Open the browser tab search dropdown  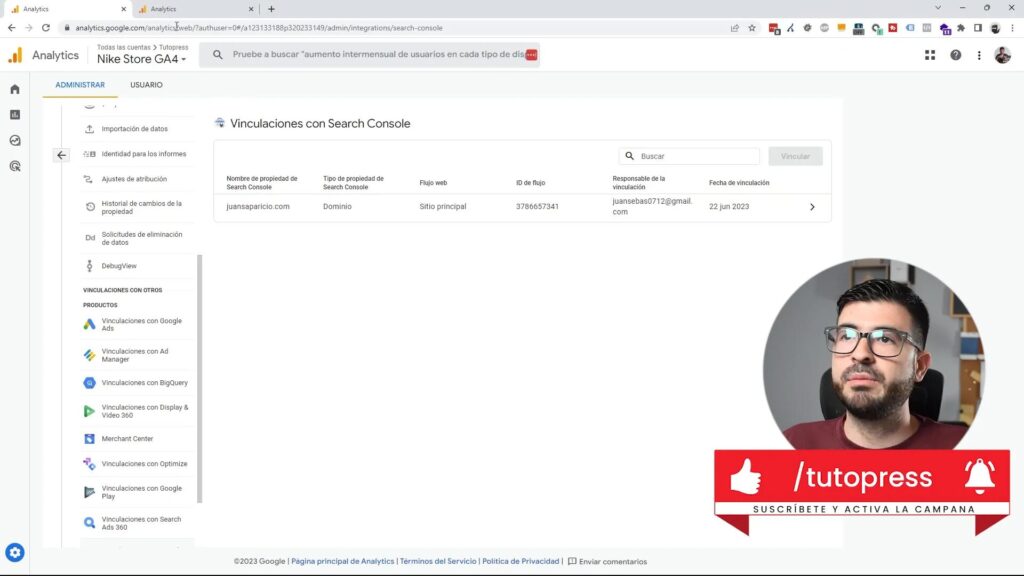(x=938, y=8)
